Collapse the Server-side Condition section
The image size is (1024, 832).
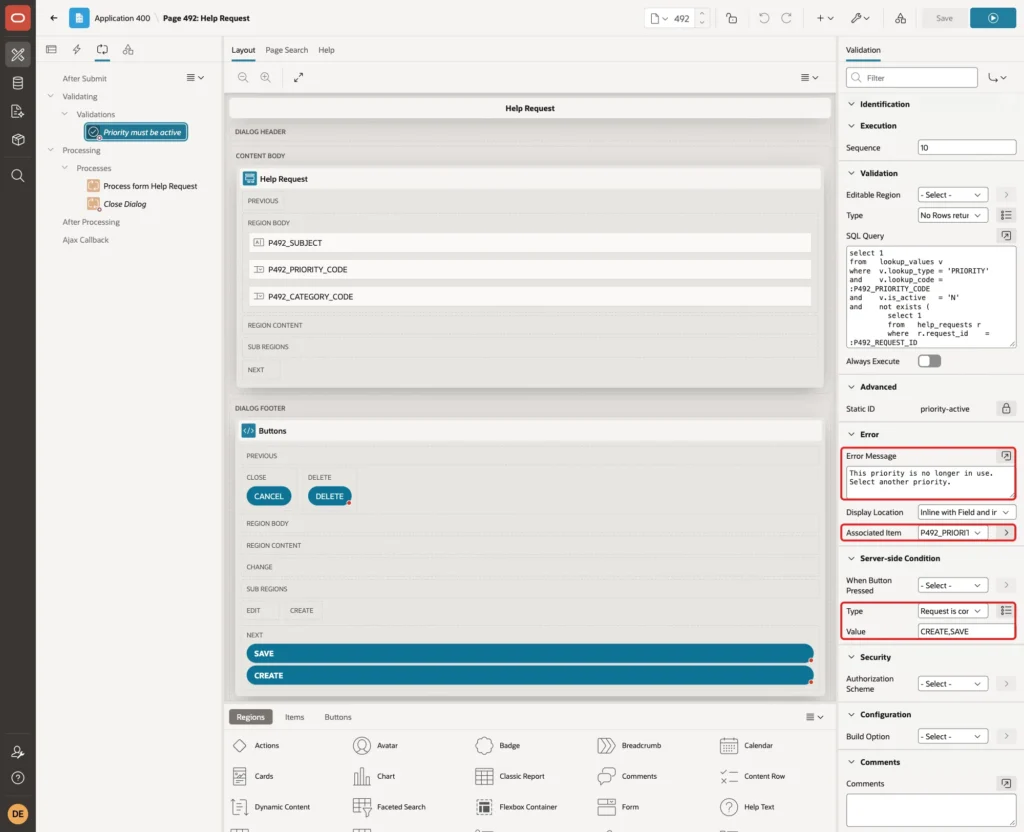[851, 558]
